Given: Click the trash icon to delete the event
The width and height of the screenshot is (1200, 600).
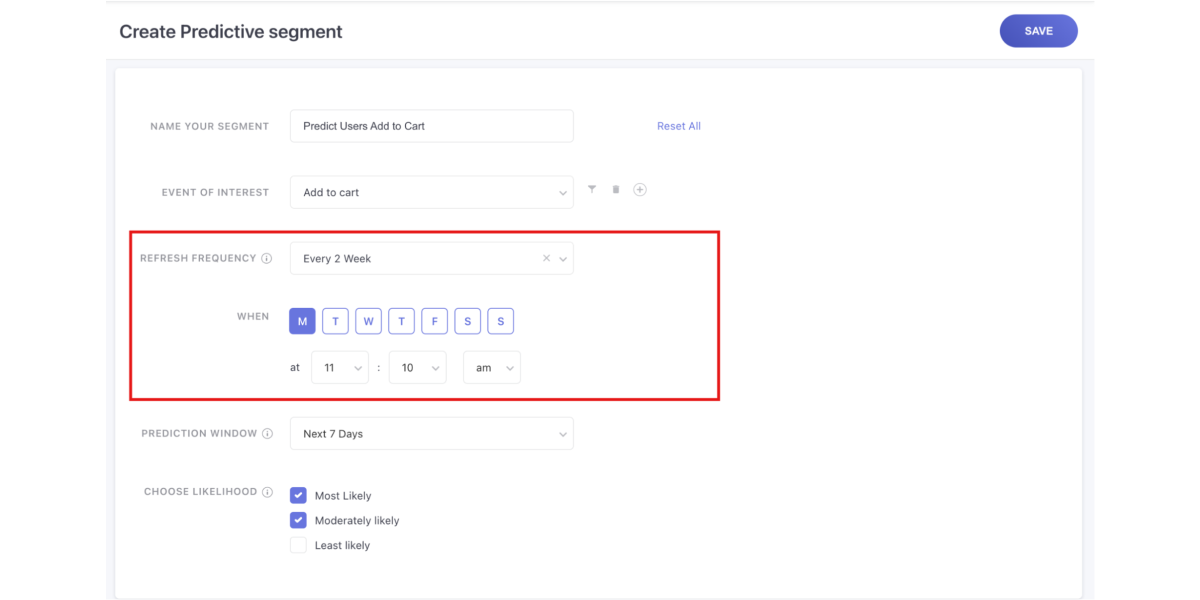Looking at the screenshot, I should [x=616, y=189].
